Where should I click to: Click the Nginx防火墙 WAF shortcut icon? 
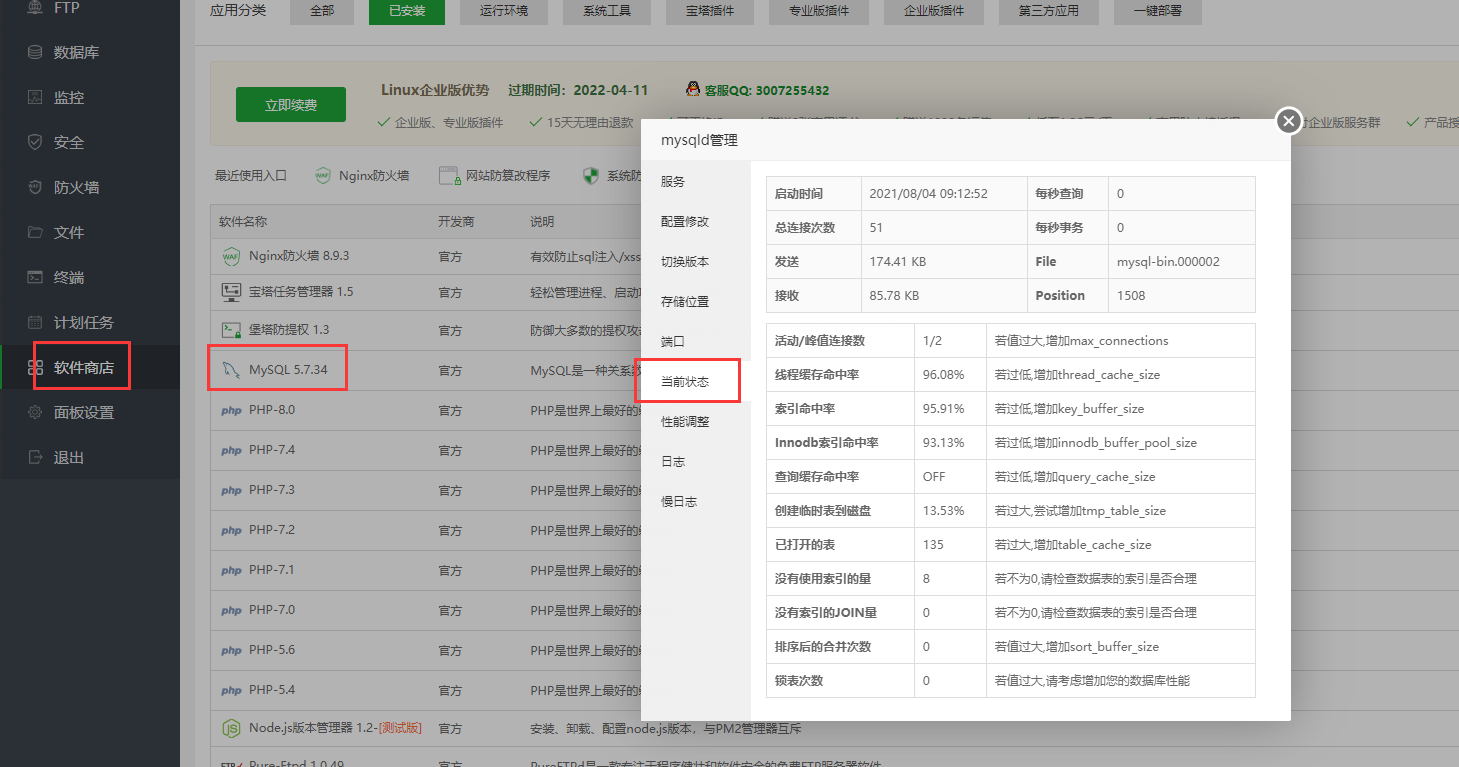(x=323, y=175)
